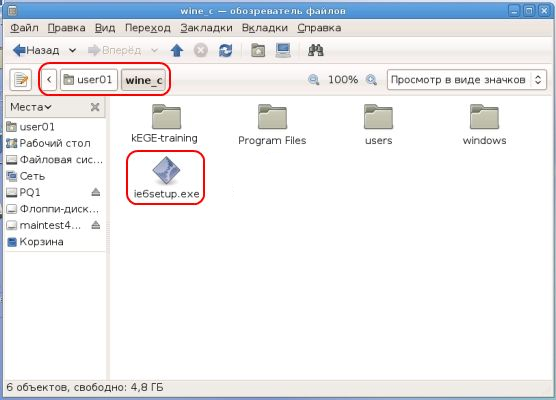Go up to the parent folder

click(x=177, y=50)
